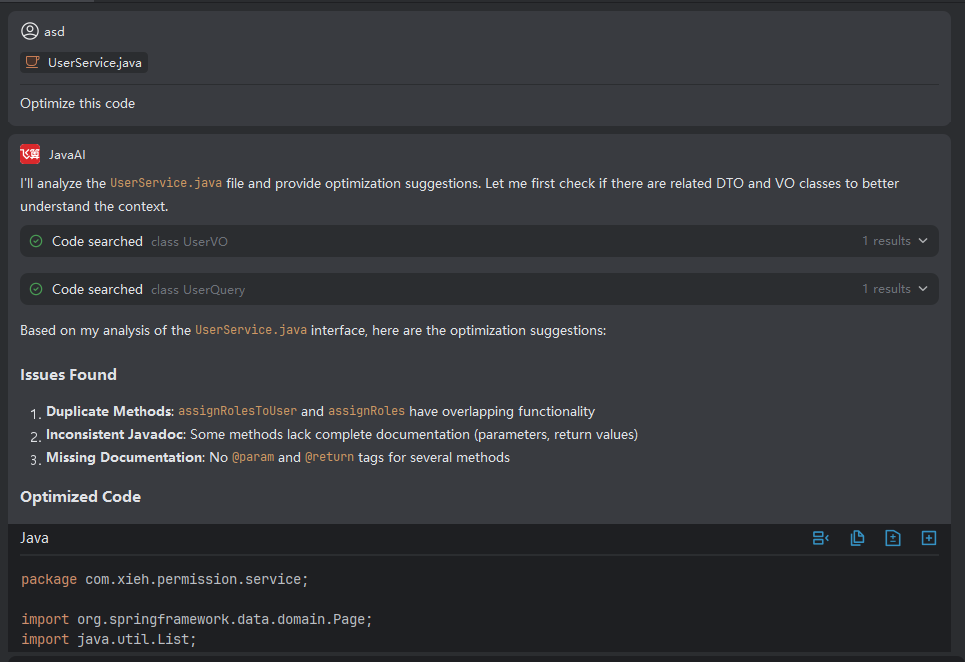
Task: Click the red JavaAI logo icon
Action: (30, 154)
